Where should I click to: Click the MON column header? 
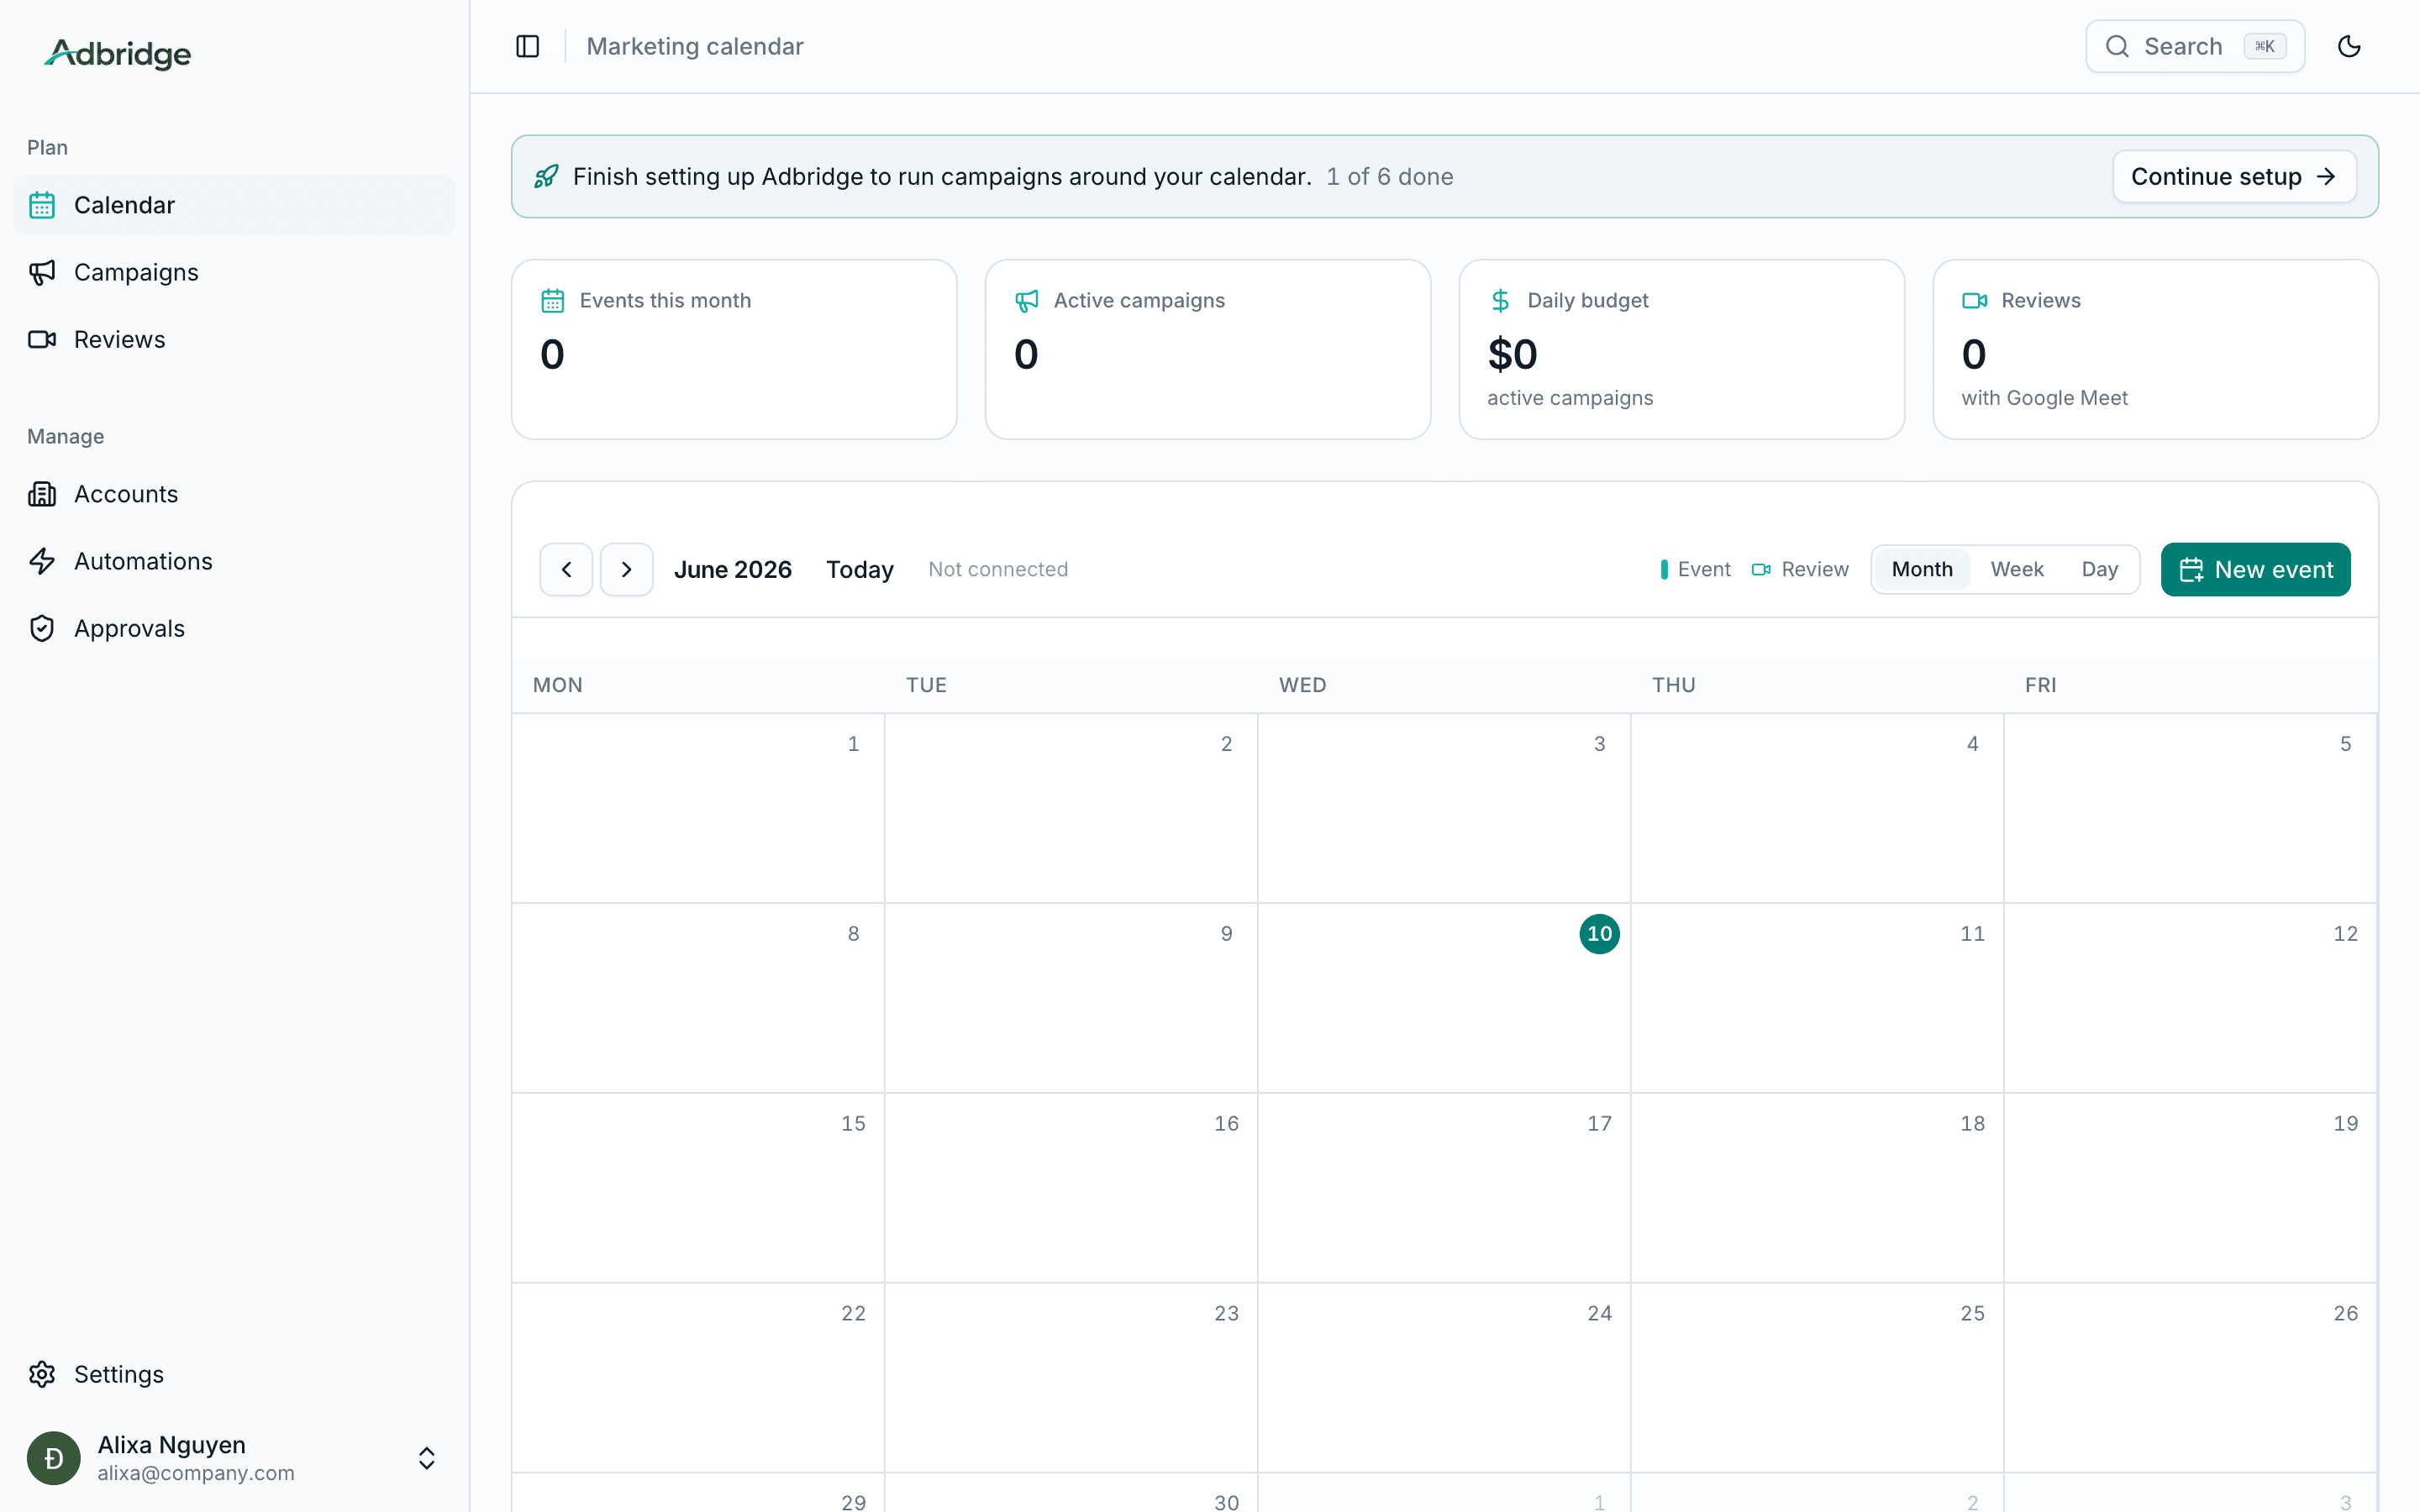[558, 685]
